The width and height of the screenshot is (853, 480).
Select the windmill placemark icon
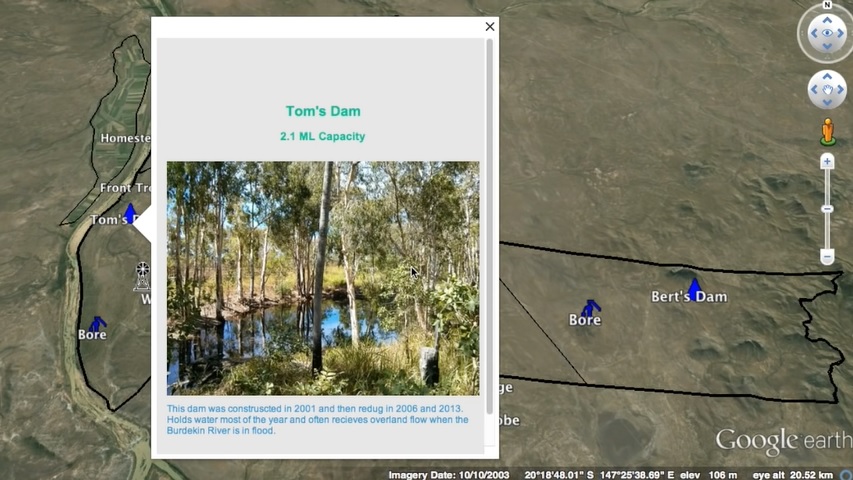click(x=142, y=275)
